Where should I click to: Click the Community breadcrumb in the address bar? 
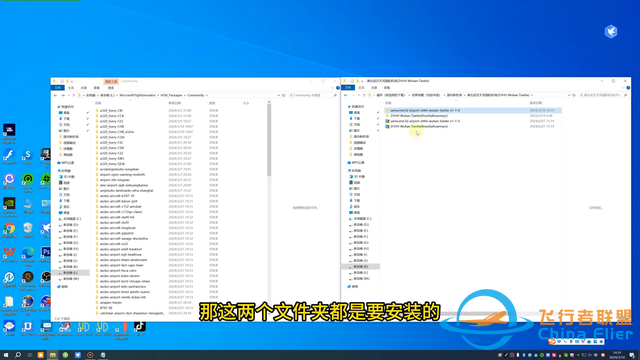196,95
